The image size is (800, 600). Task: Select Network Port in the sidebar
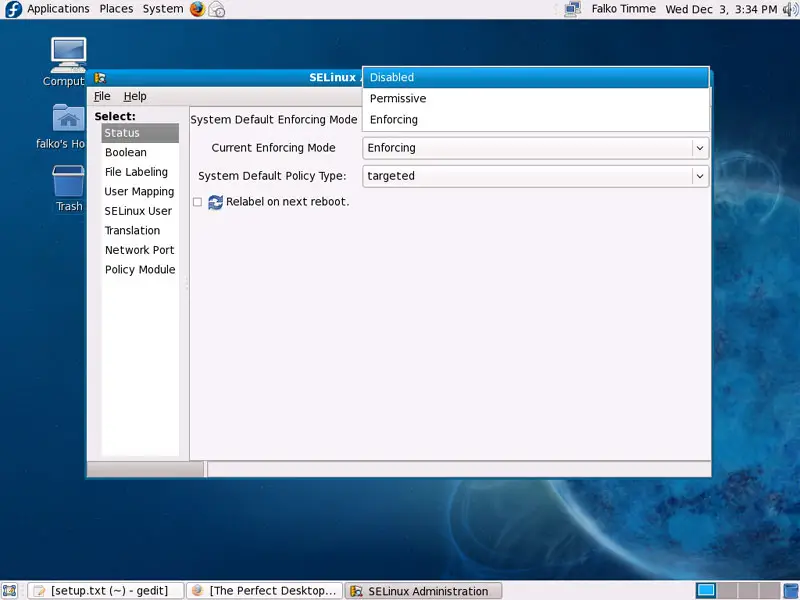[x=140, y=250]
